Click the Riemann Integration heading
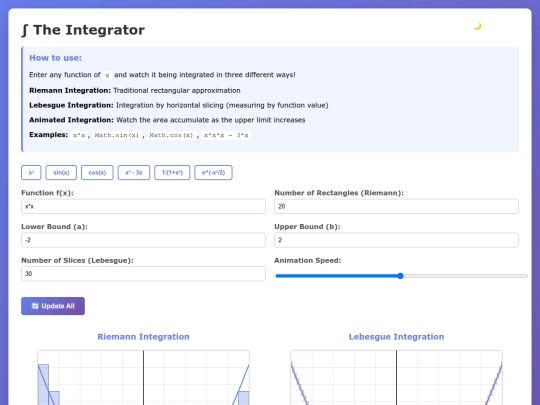 point(143,337)
